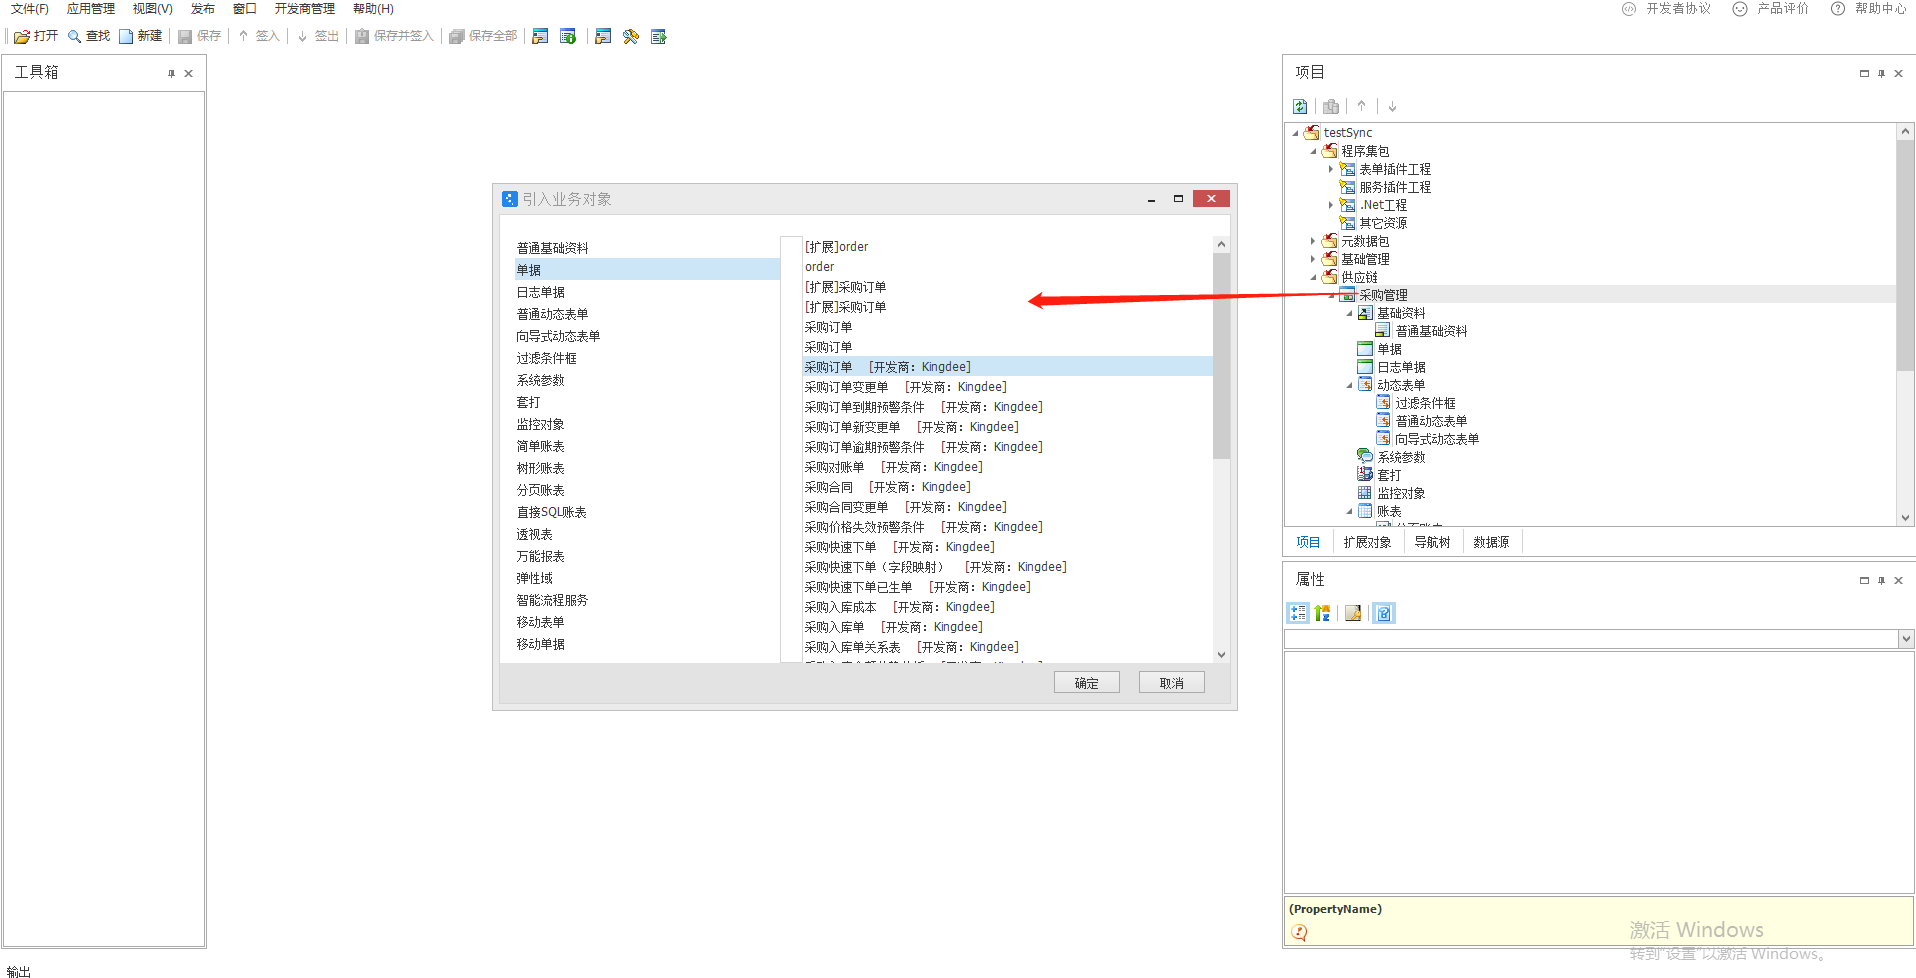The width and height of the screenshot is (1916, 978).
Task: Toggle help description icon in 属性 panel
Action: (x=1384, y=614)
